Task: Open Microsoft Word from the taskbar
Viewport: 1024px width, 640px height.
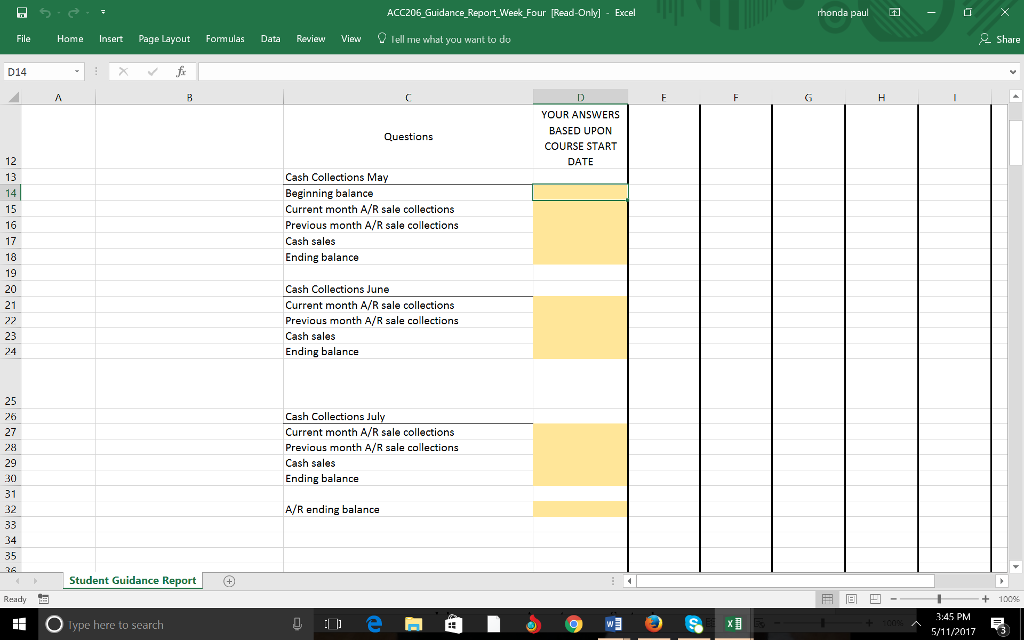Action: [613, 623]
